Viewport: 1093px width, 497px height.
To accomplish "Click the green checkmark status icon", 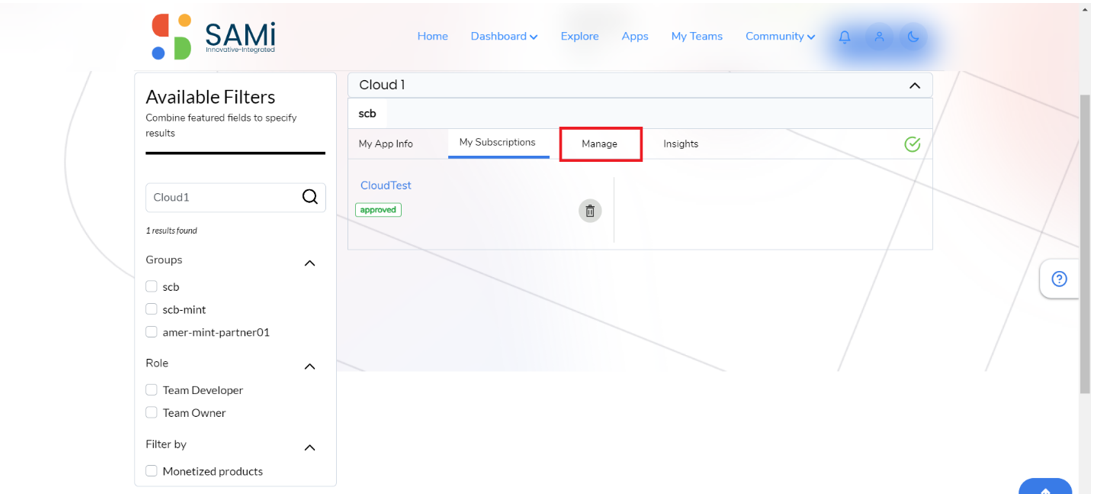I will pyautogui.click(x=912, y=144).
